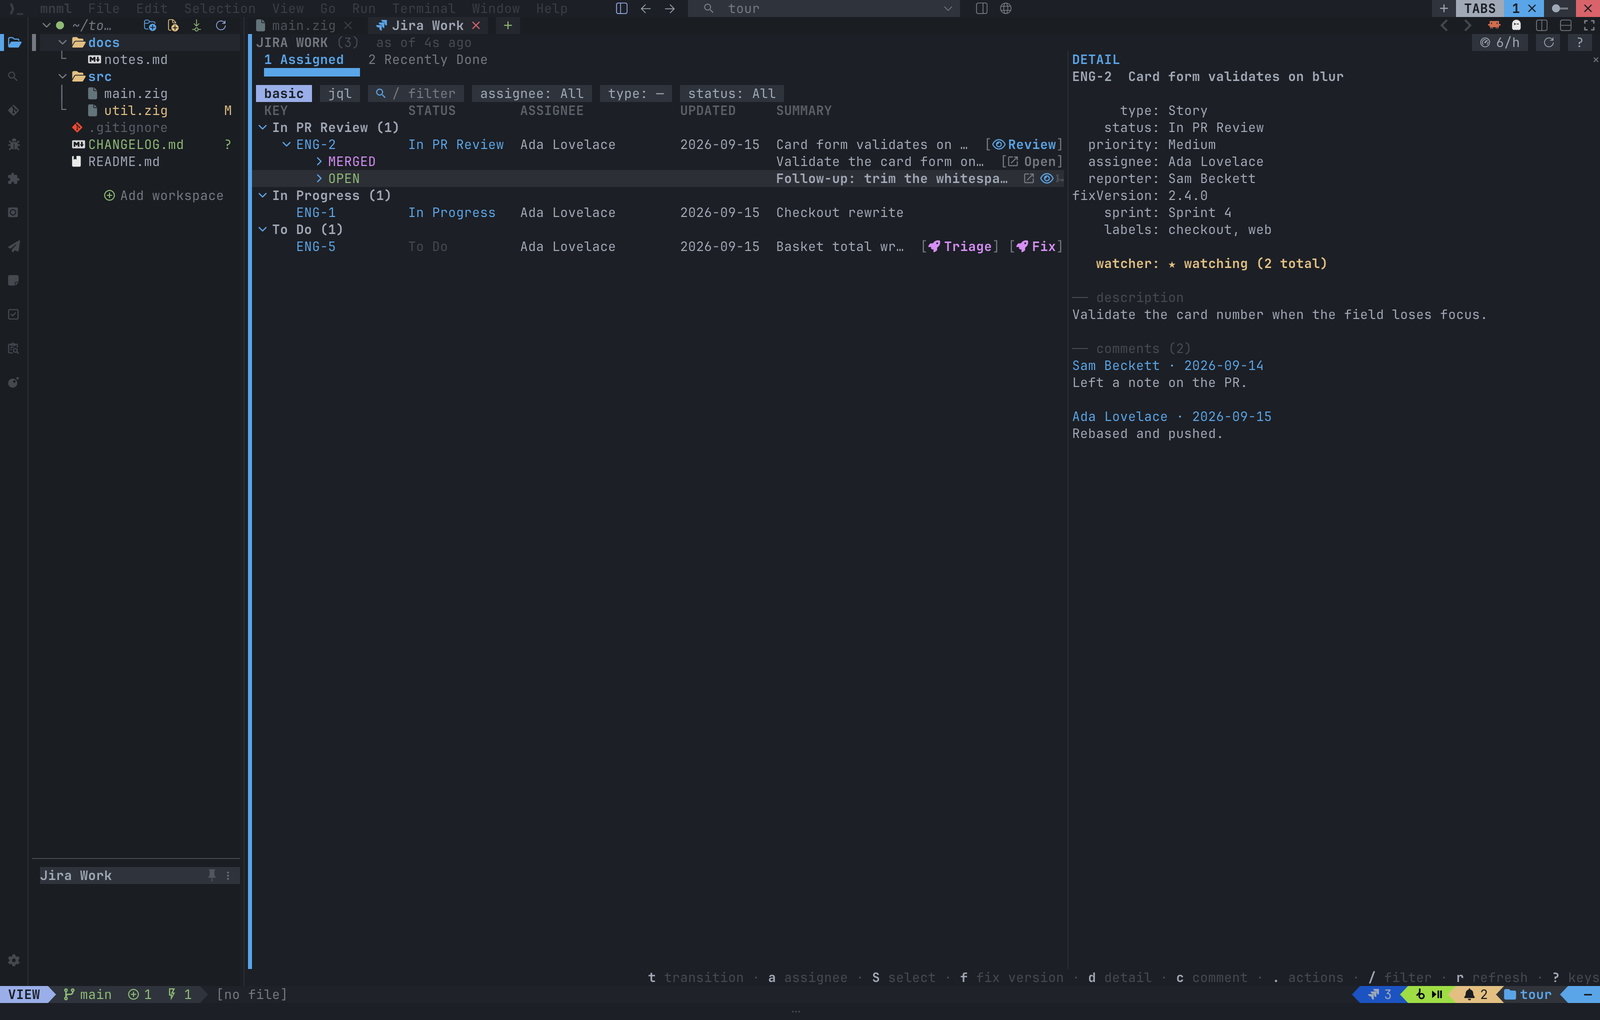The image size is (1600, 1020).
Task: Click the filter search input field
Action: point(416,93)
